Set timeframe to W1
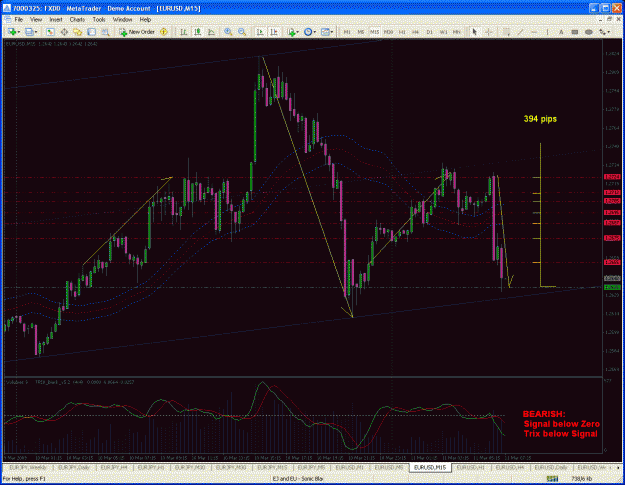Image resolution: width=625 pixels, height=485 pixels. (x=443, y=32)
